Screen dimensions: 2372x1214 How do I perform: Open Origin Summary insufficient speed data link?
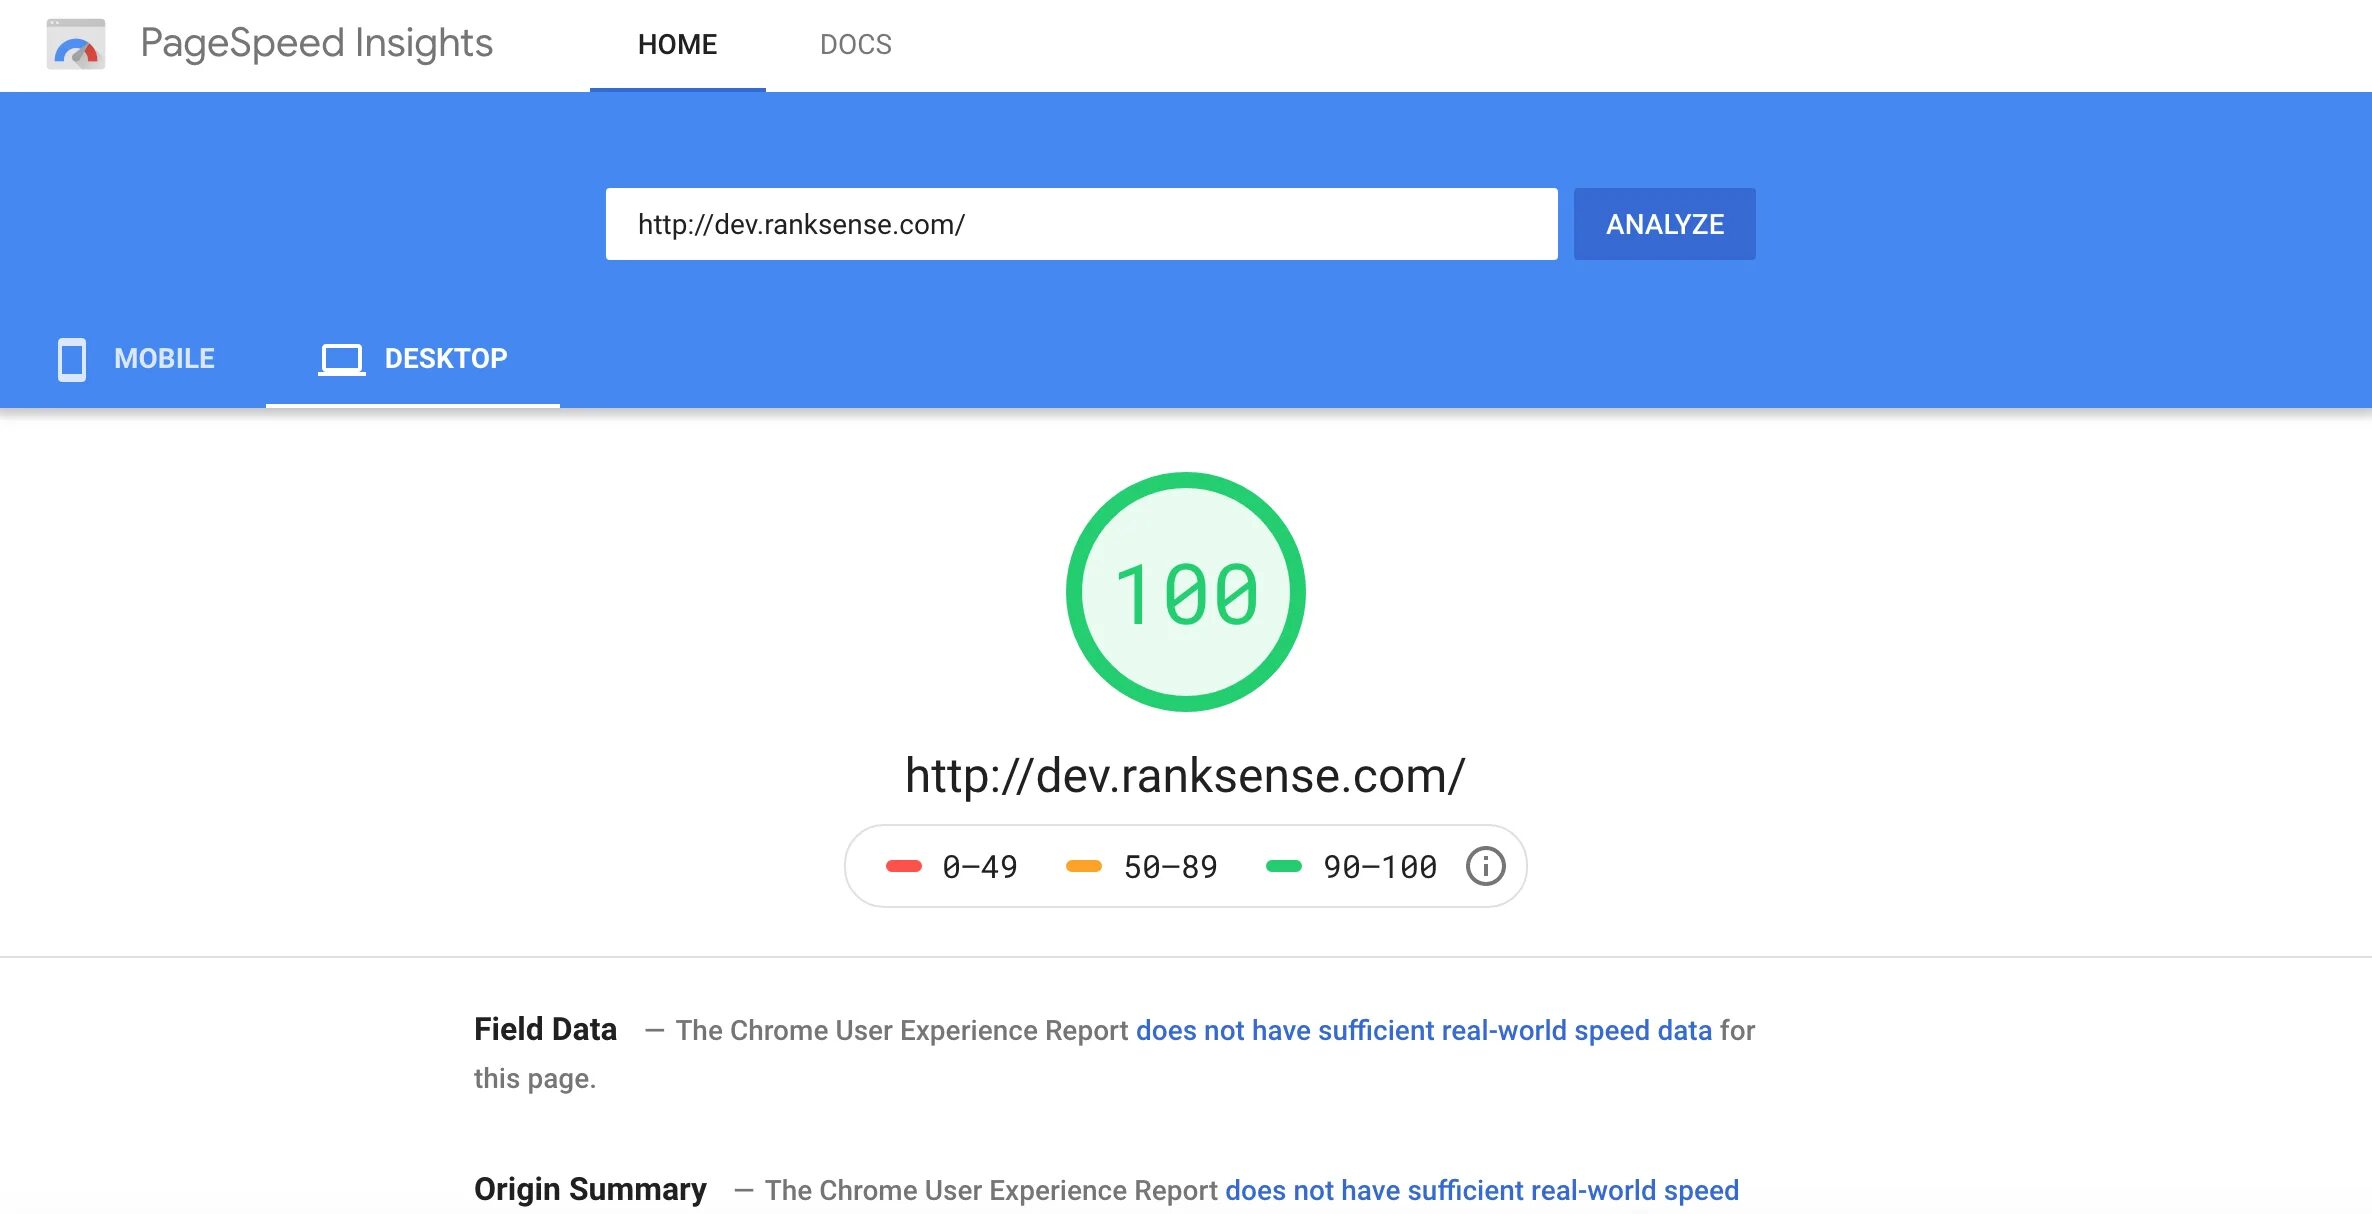pyautogui.click(x=1481, y=1190)
